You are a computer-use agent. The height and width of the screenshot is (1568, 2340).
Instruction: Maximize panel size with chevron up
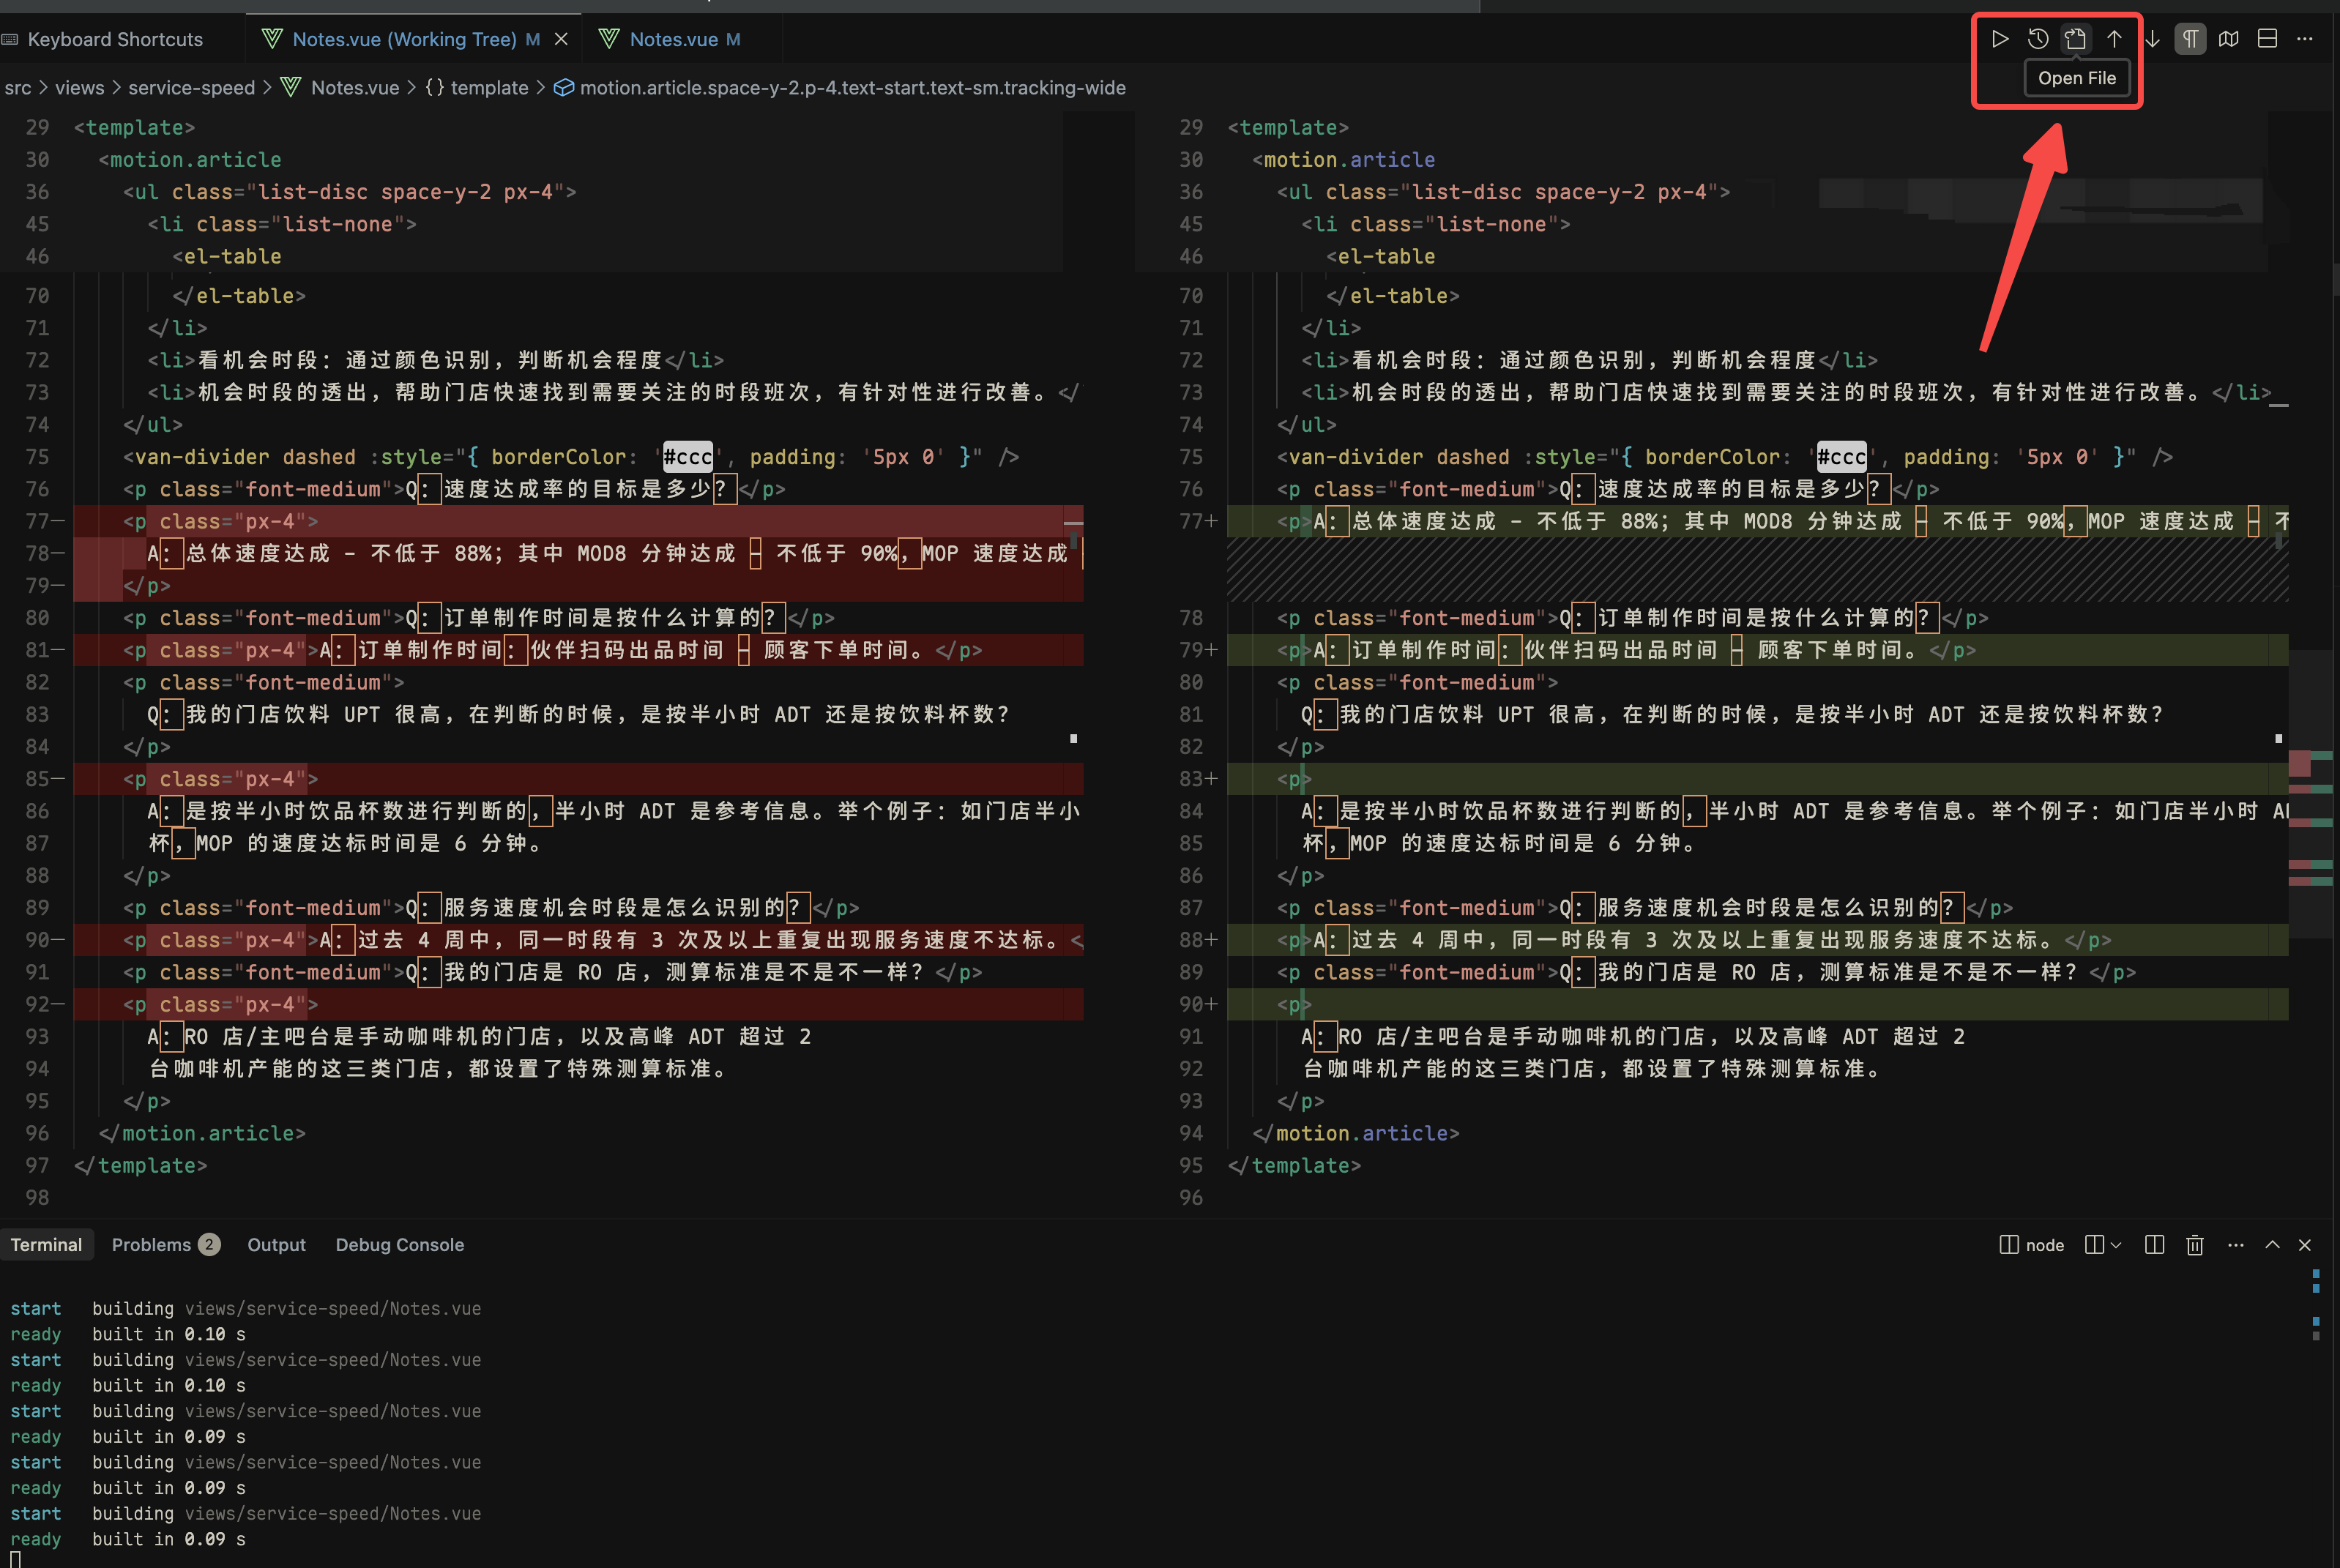pyautogui.click(x=2273, y=1245)
